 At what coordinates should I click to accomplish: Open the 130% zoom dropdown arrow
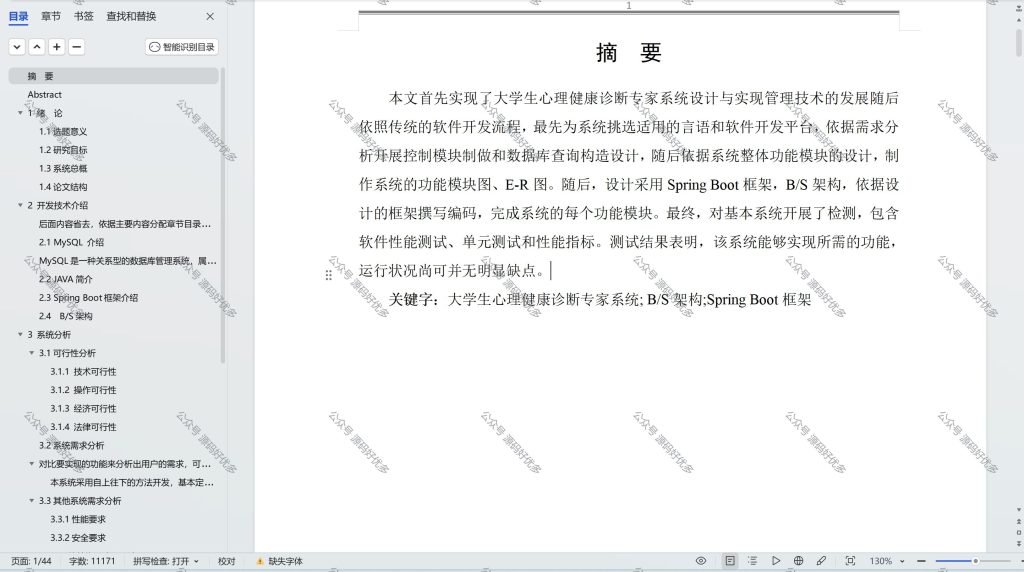tap(902, 561)
